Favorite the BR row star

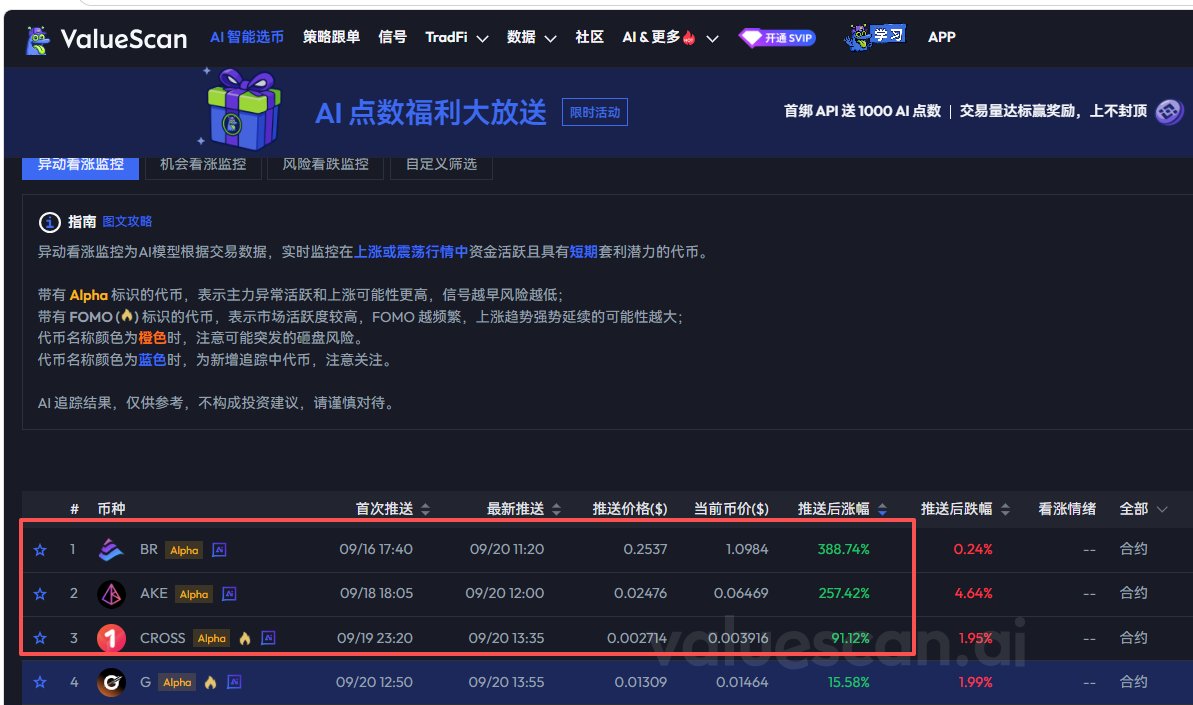click(x=40, y=550)
